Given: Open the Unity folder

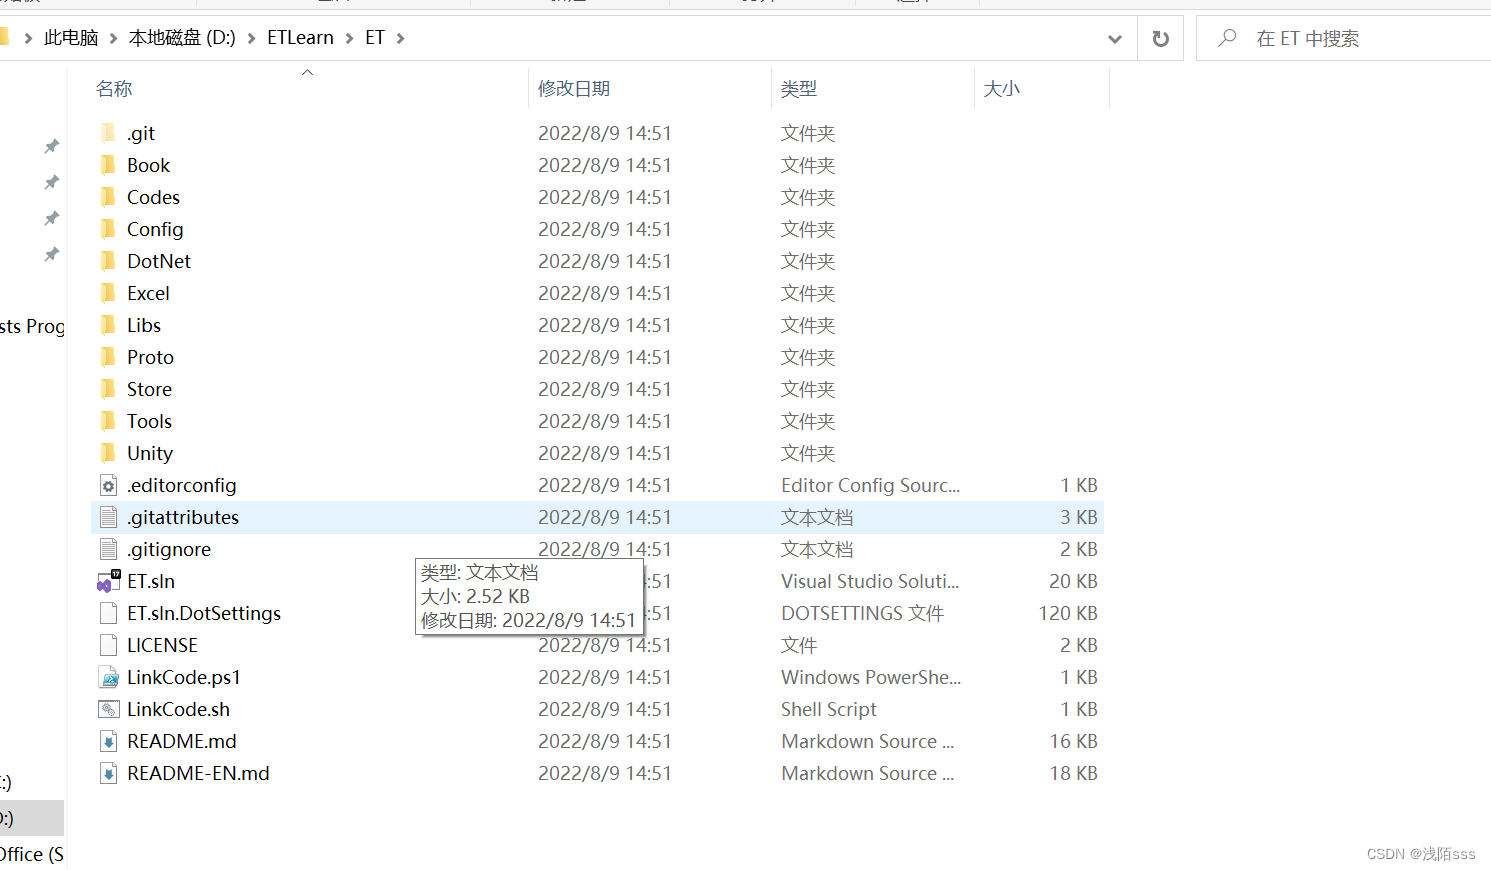Looking at the screenshot, I should [x=150, y=453].
